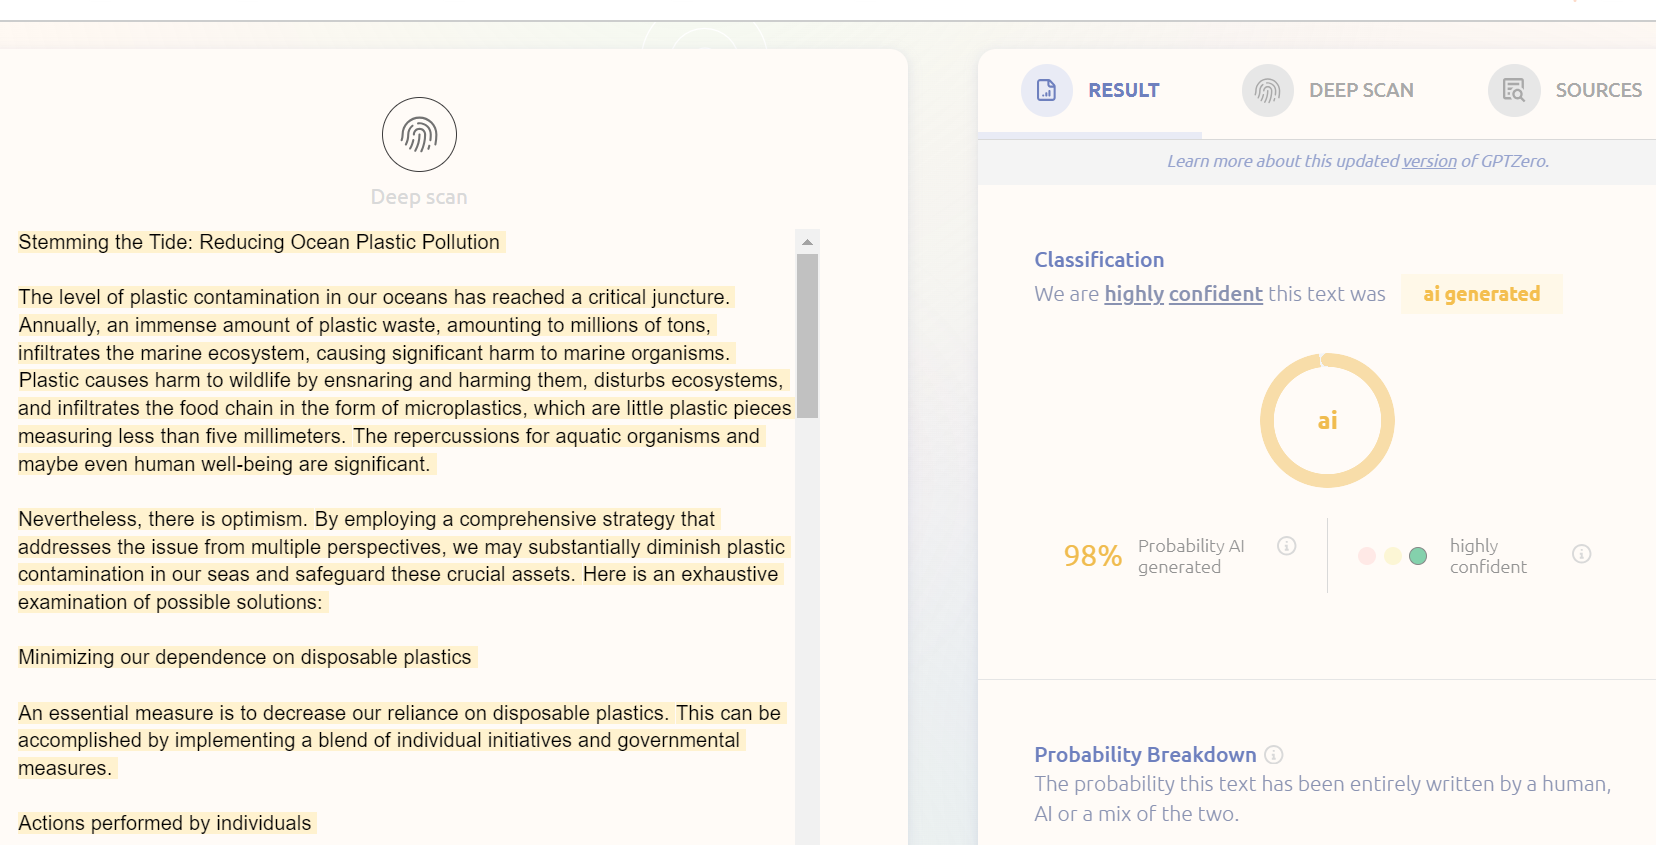
Task: Switch to the DEEP SCAN tab
Action: pos(1360,91)
